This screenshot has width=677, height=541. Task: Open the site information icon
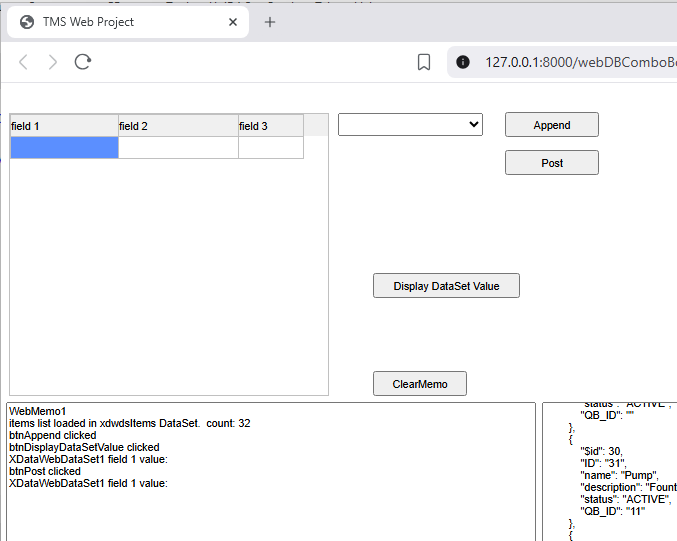(463, 62)
